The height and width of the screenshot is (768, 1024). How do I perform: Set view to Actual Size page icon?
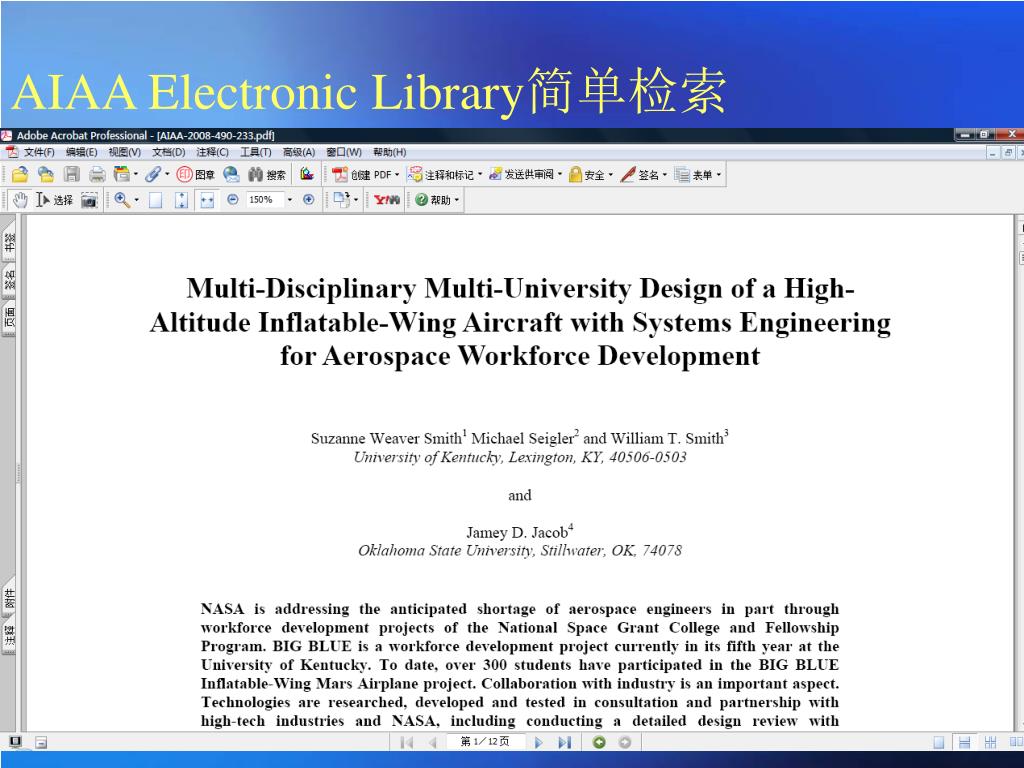pyautogui.click(x=155, y=200)
